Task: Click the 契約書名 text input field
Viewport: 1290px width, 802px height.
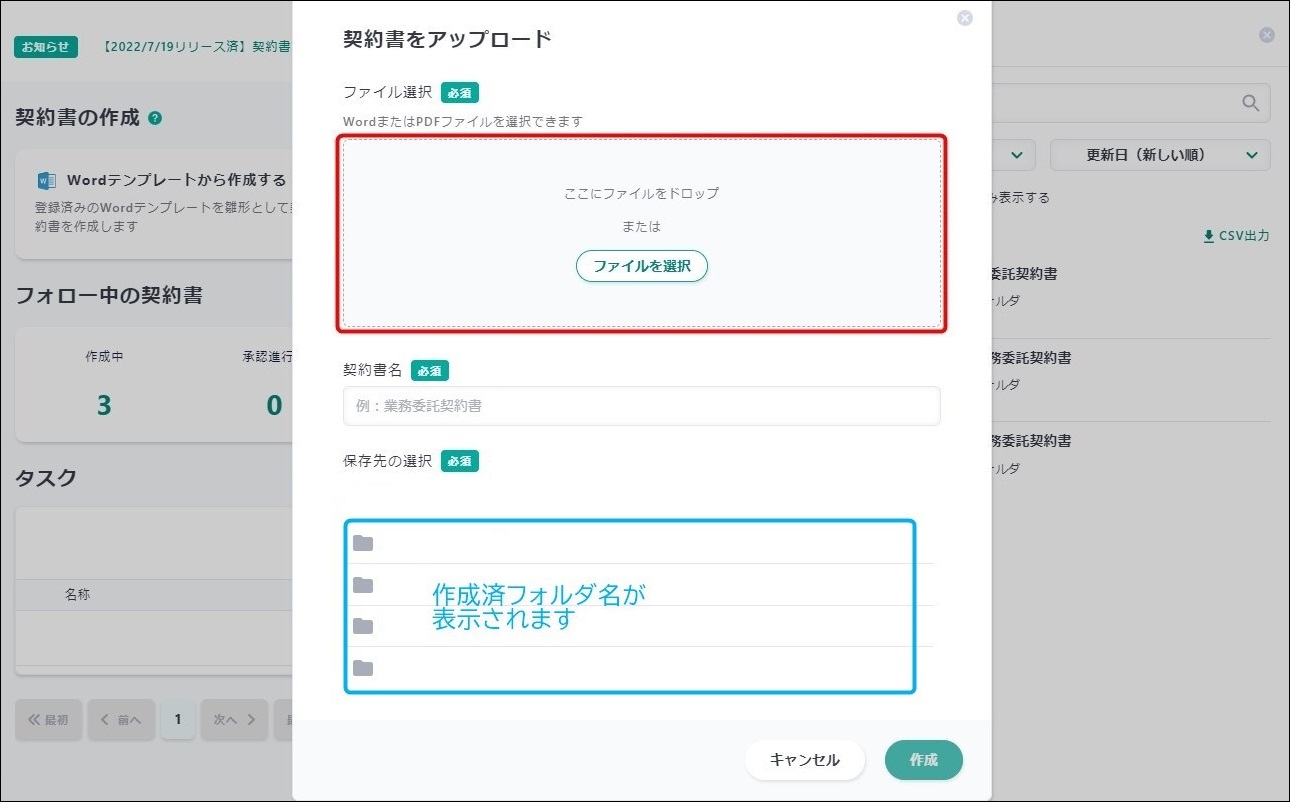Action: point(641,406)
